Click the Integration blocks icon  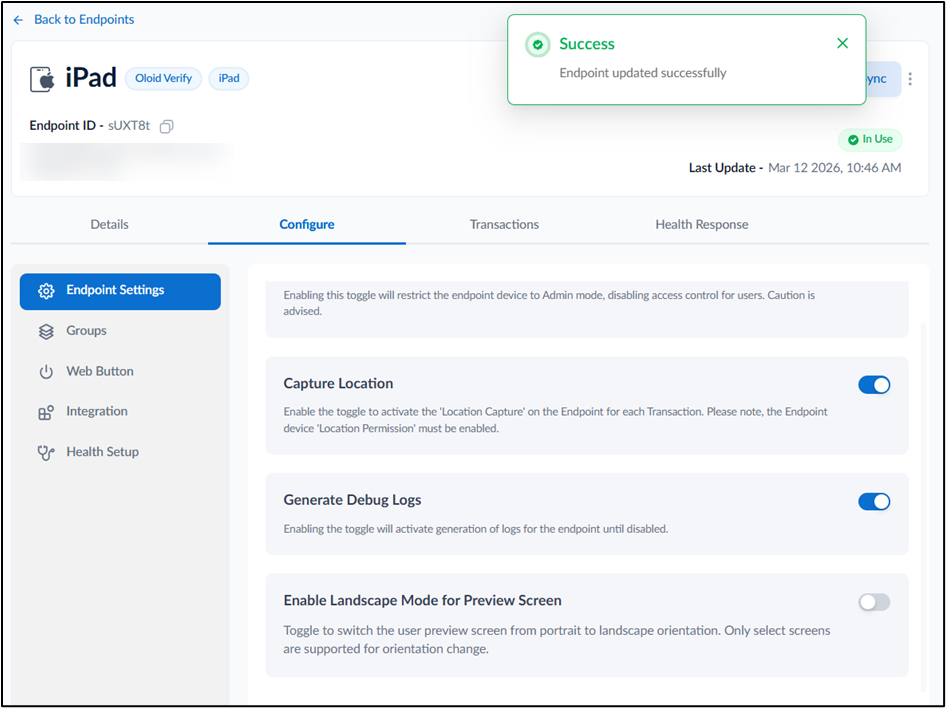point(46,412)
